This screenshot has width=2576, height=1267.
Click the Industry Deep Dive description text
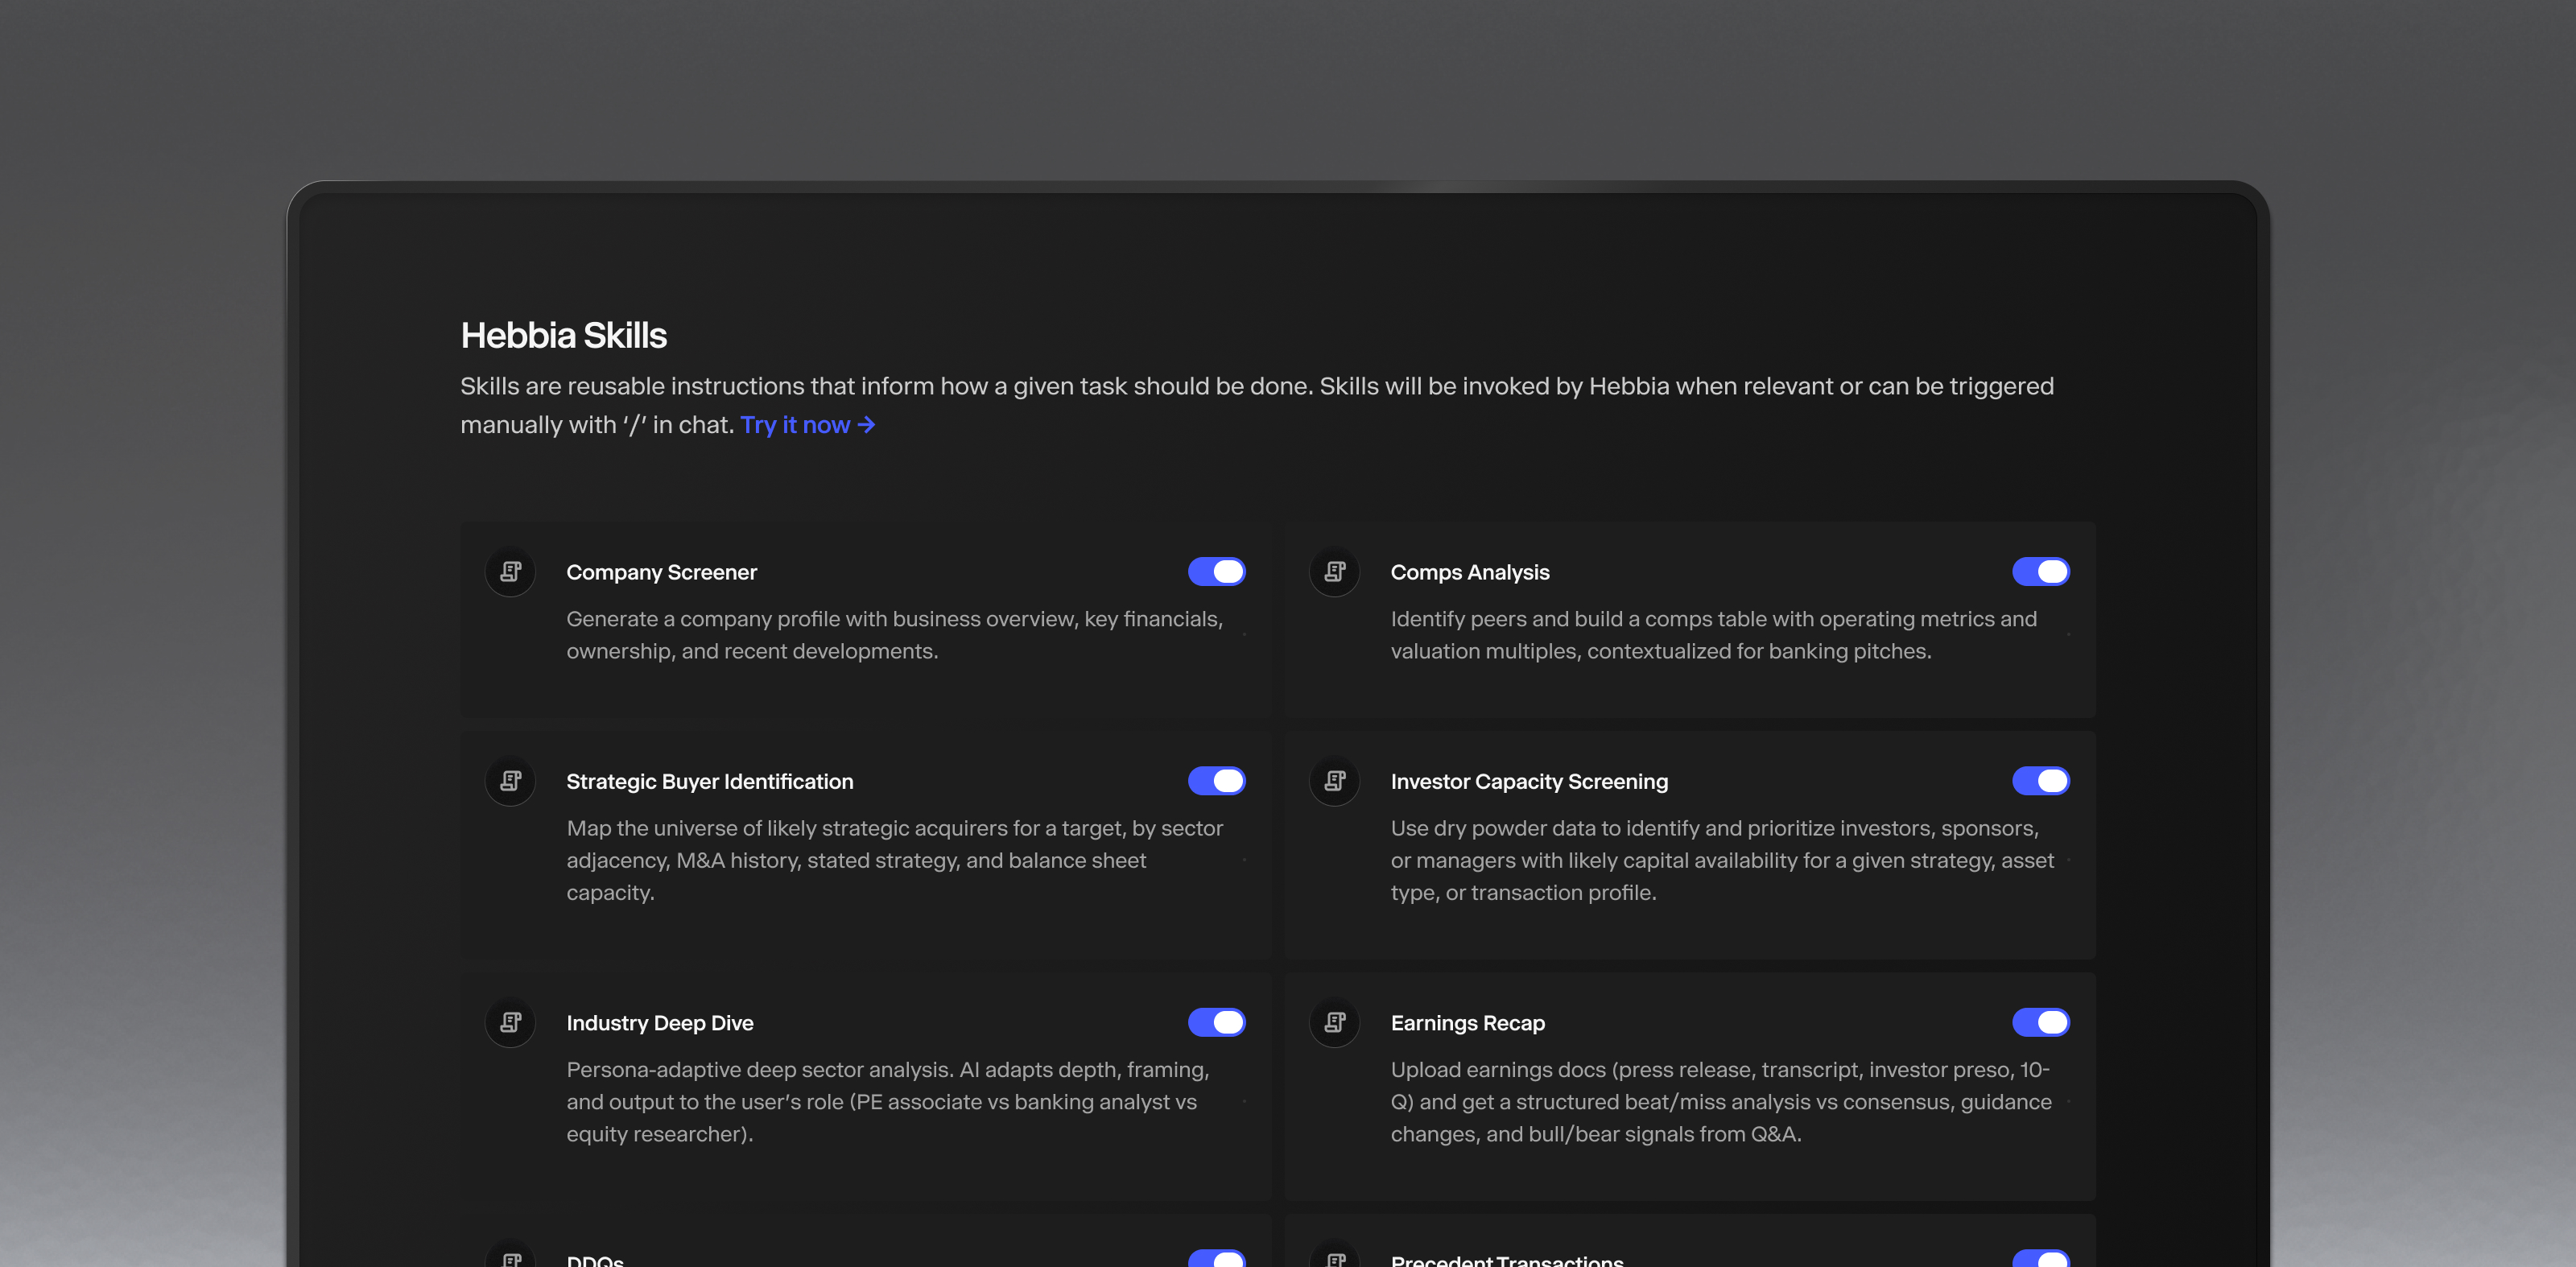887,1102
